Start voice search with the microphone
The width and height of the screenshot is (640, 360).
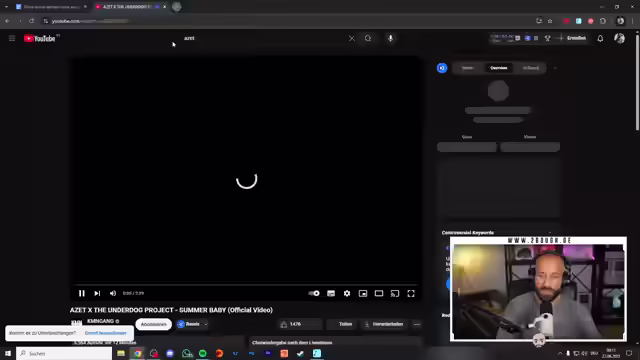coord(390,38)
